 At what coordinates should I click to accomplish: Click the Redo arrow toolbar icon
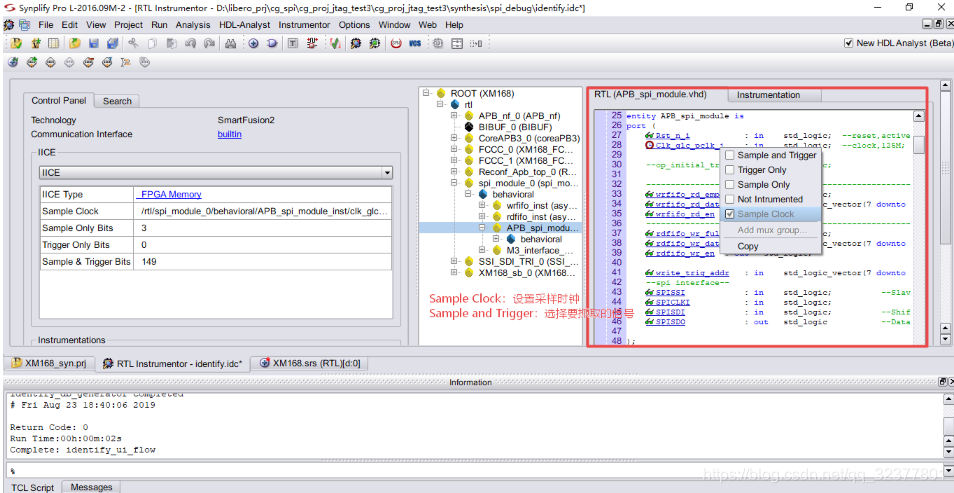209,43
